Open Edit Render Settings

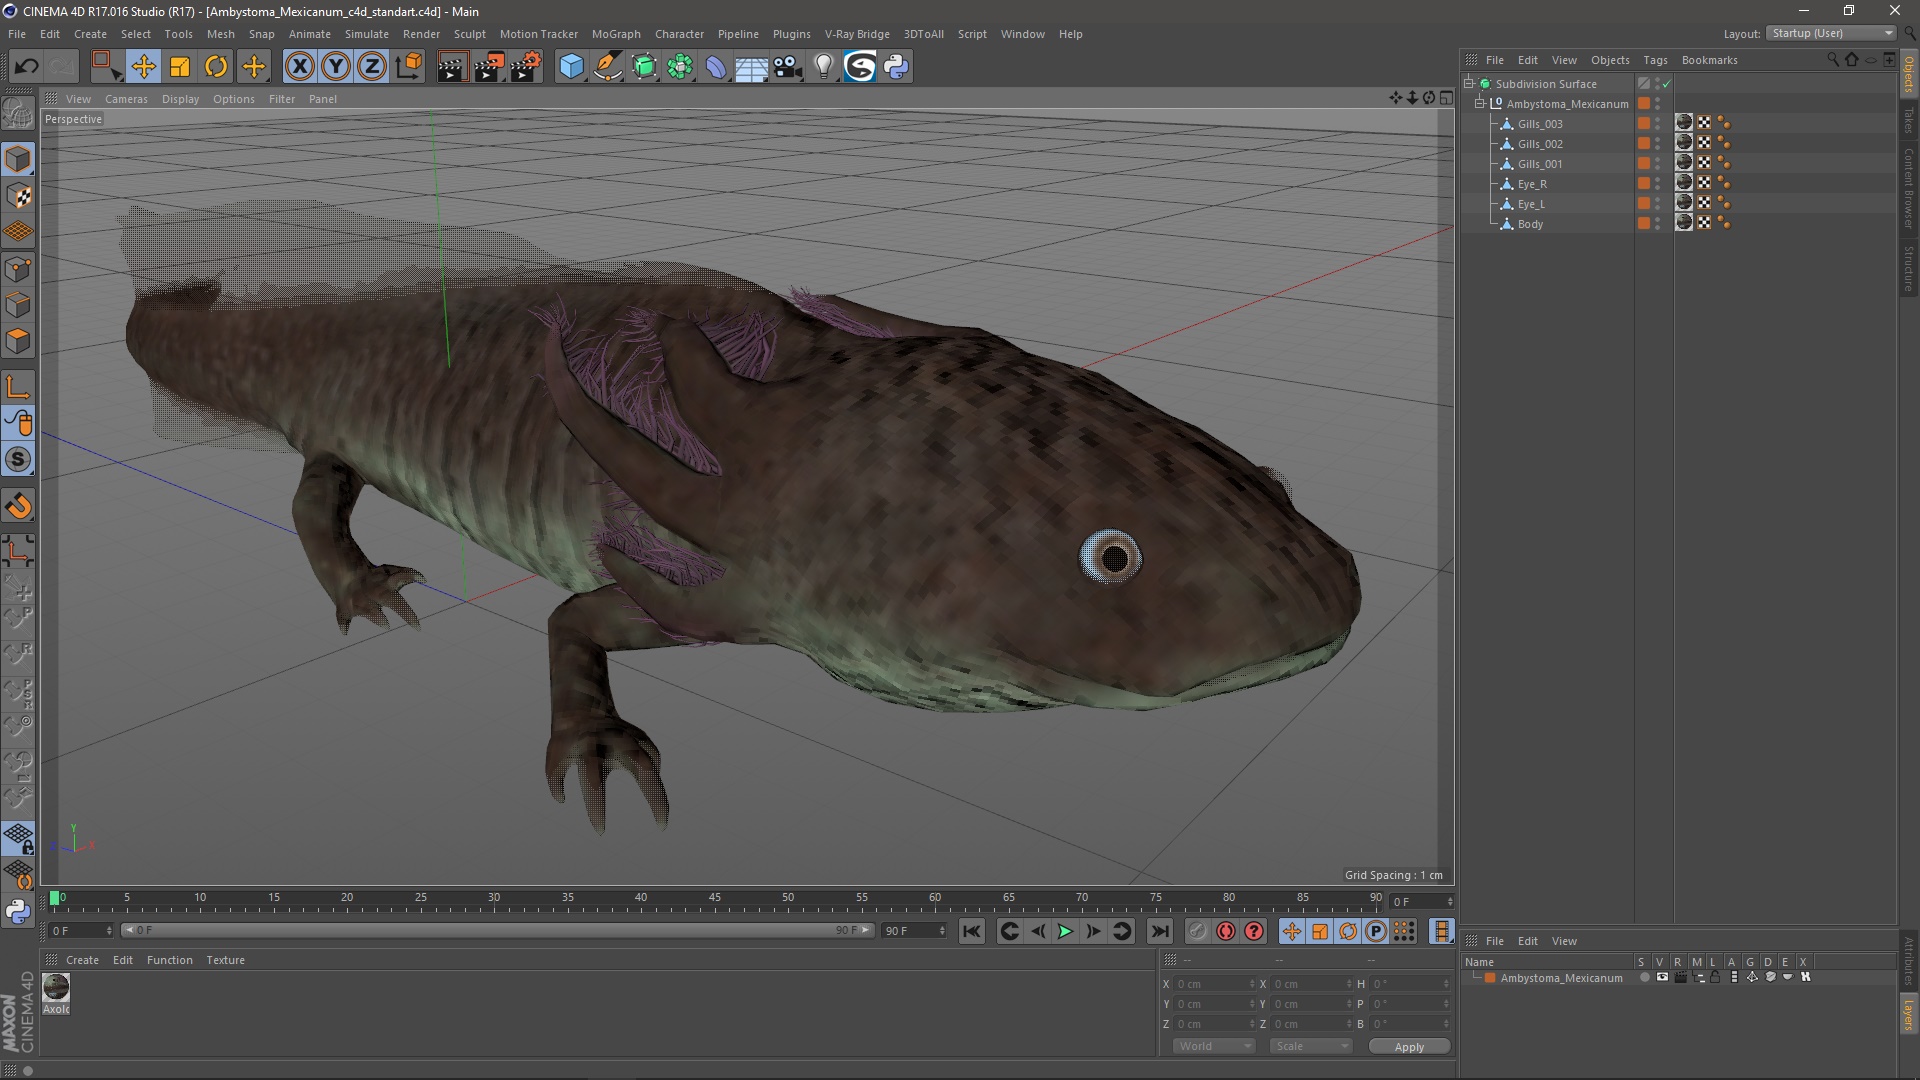pos(525,67)
